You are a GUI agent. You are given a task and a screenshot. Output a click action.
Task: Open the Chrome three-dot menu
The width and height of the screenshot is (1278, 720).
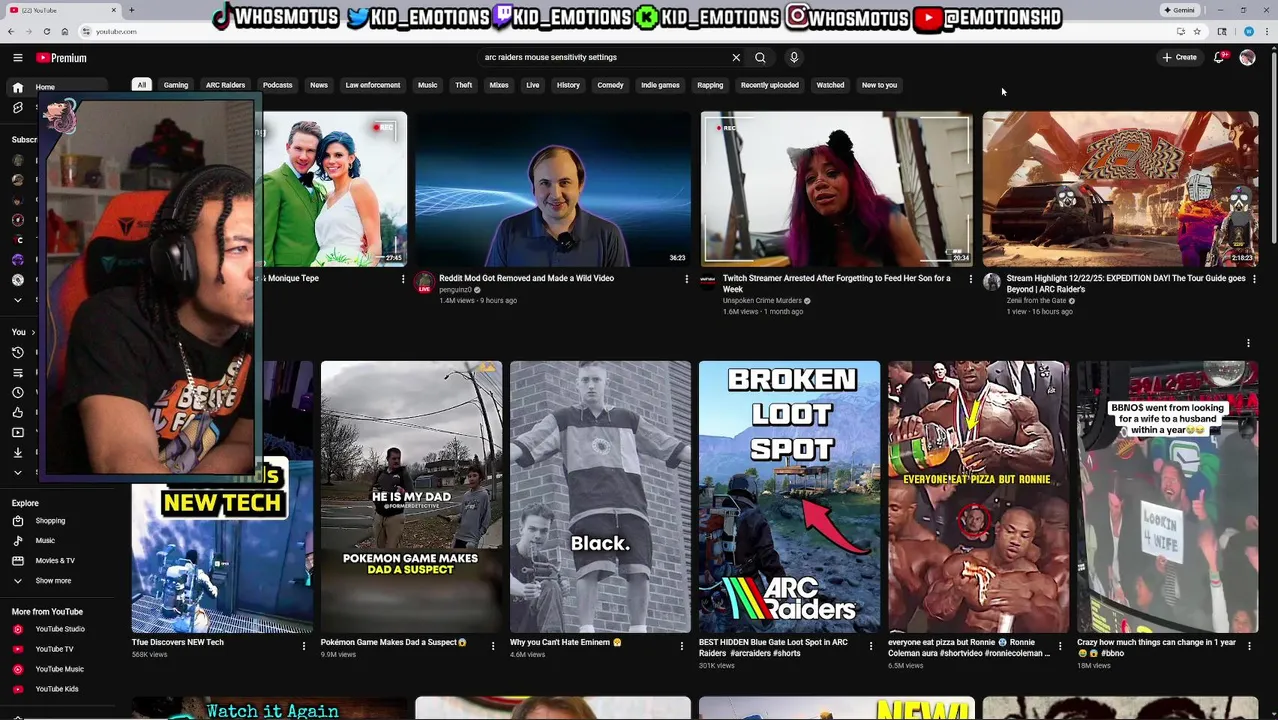click(x=1267, y=32)
